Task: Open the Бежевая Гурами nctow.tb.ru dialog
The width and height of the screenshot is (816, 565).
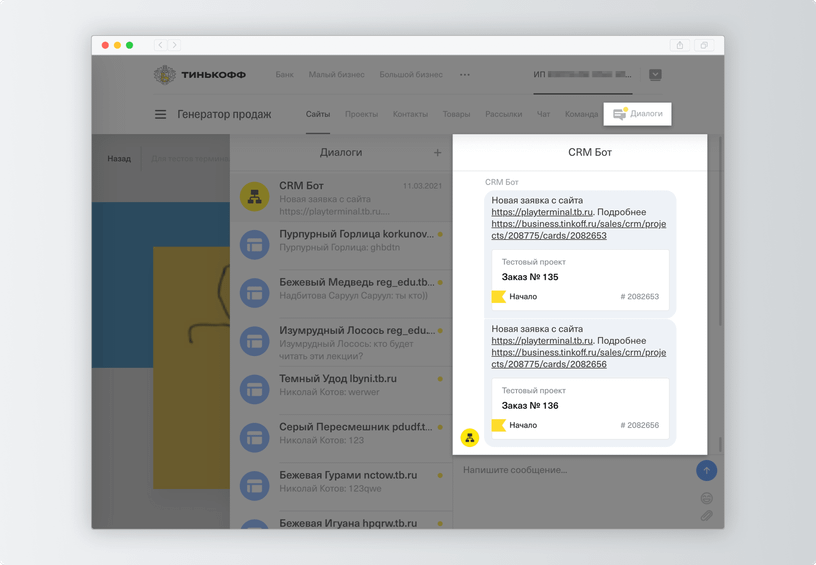Action: [341, 486]
